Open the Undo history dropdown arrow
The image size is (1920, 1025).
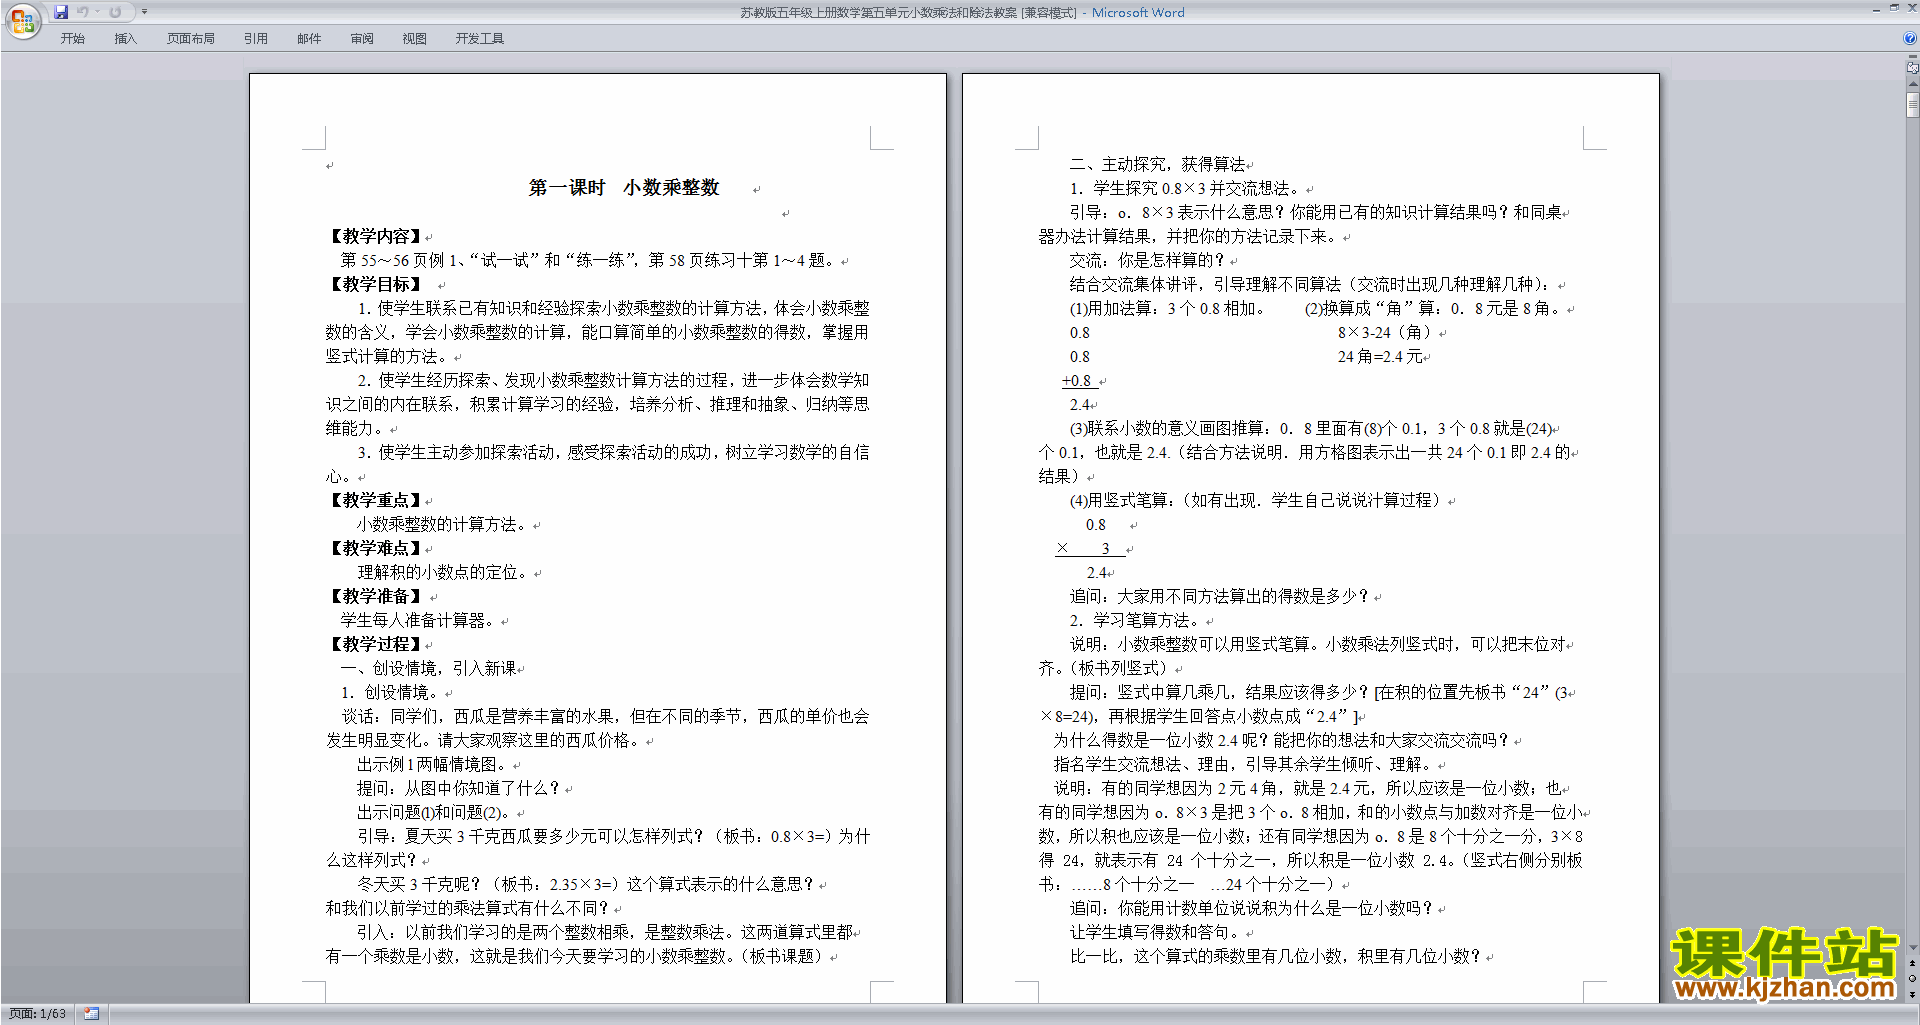97,12
